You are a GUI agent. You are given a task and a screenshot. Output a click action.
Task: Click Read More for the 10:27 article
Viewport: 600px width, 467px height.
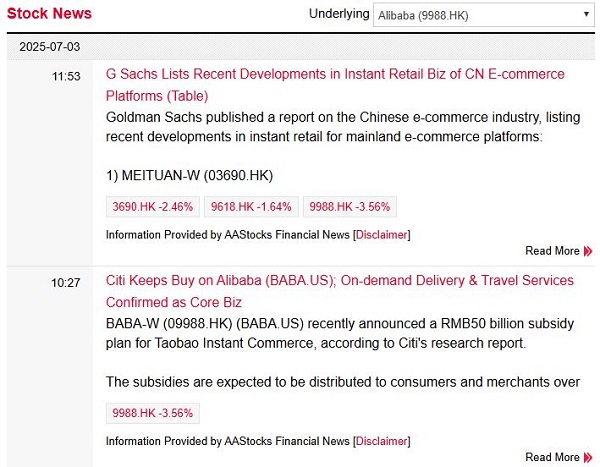pos(553,457)
